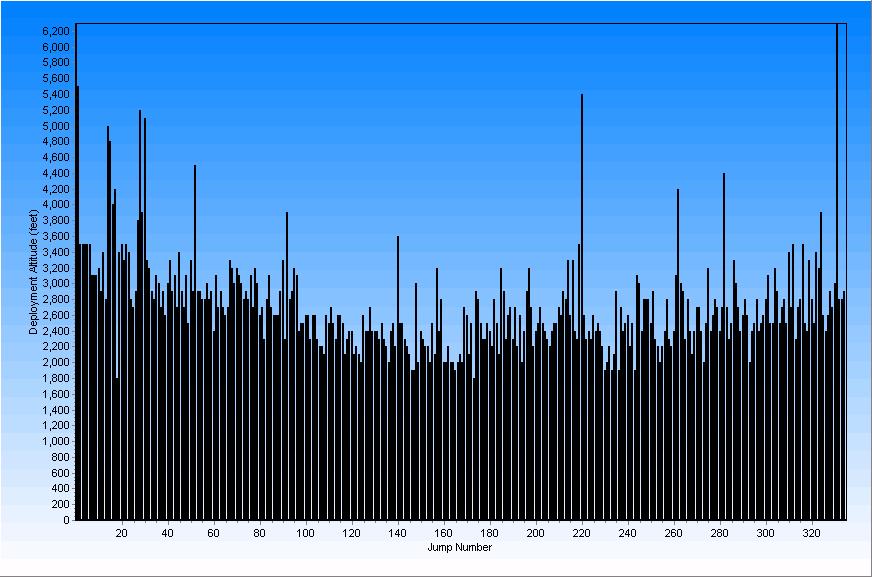Click the 1,000 altitude tick label
This screenshot has width=872, height=577.
(56, 441)
